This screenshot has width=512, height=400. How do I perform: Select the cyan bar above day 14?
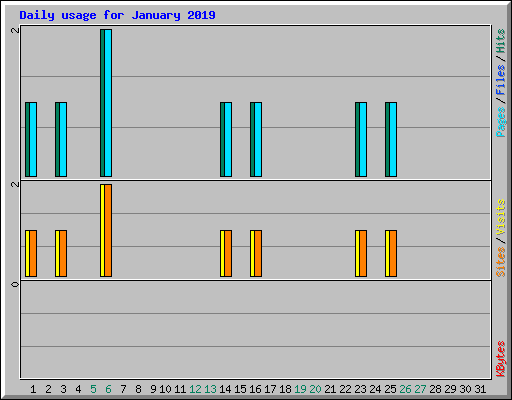point(228,139)
